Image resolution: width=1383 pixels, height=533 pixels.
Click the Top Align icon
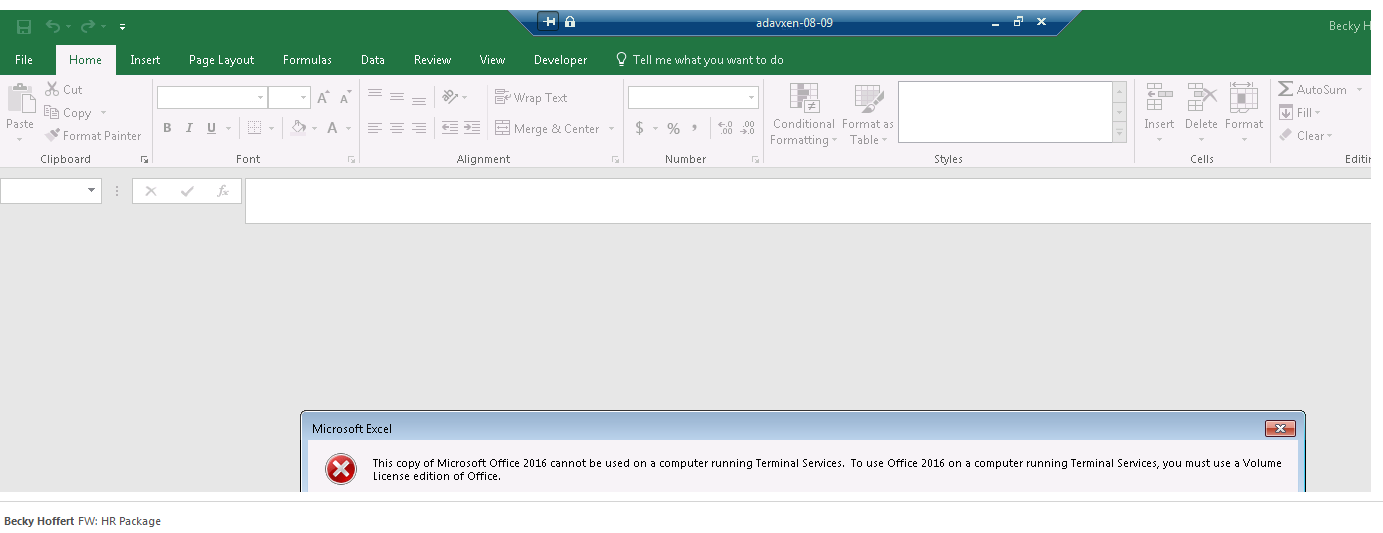click(x=375, y=97)
